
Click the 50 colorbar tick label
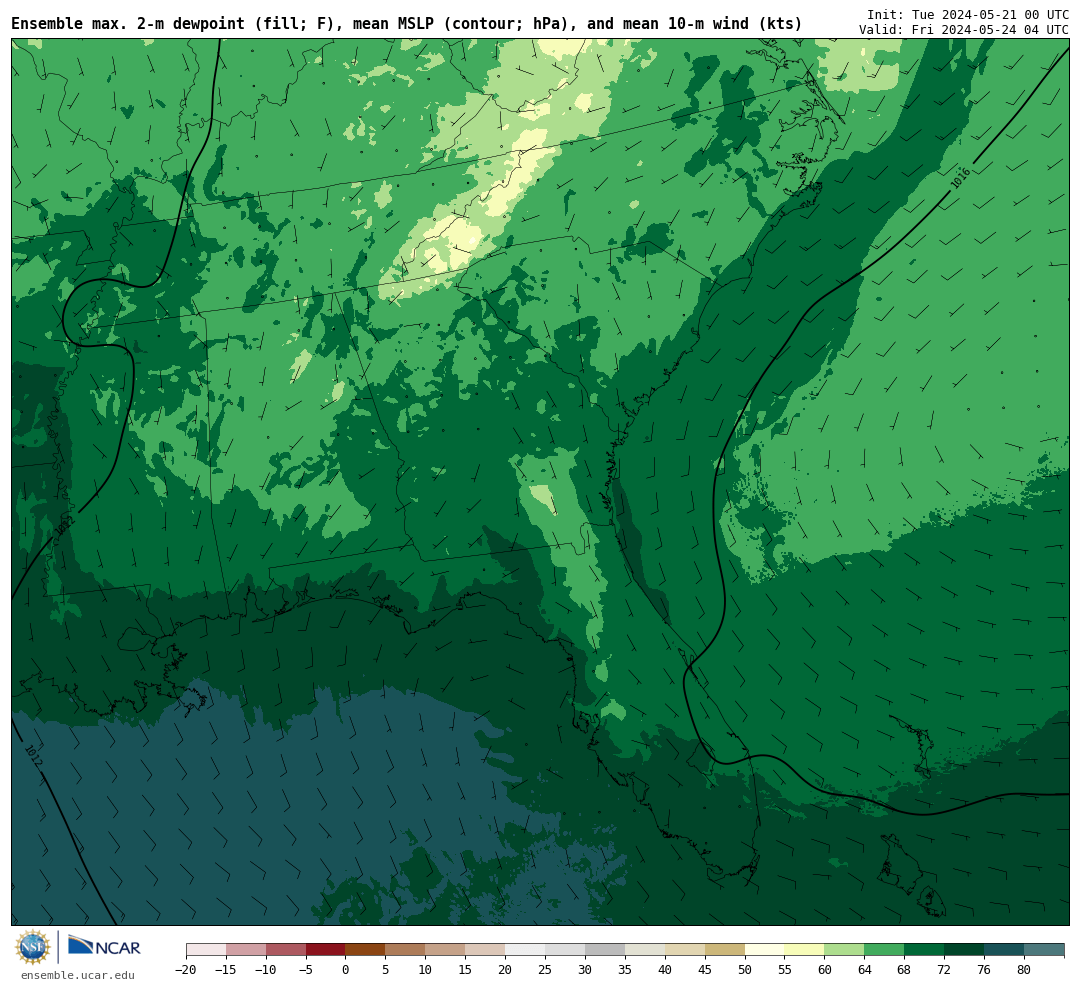745,970
